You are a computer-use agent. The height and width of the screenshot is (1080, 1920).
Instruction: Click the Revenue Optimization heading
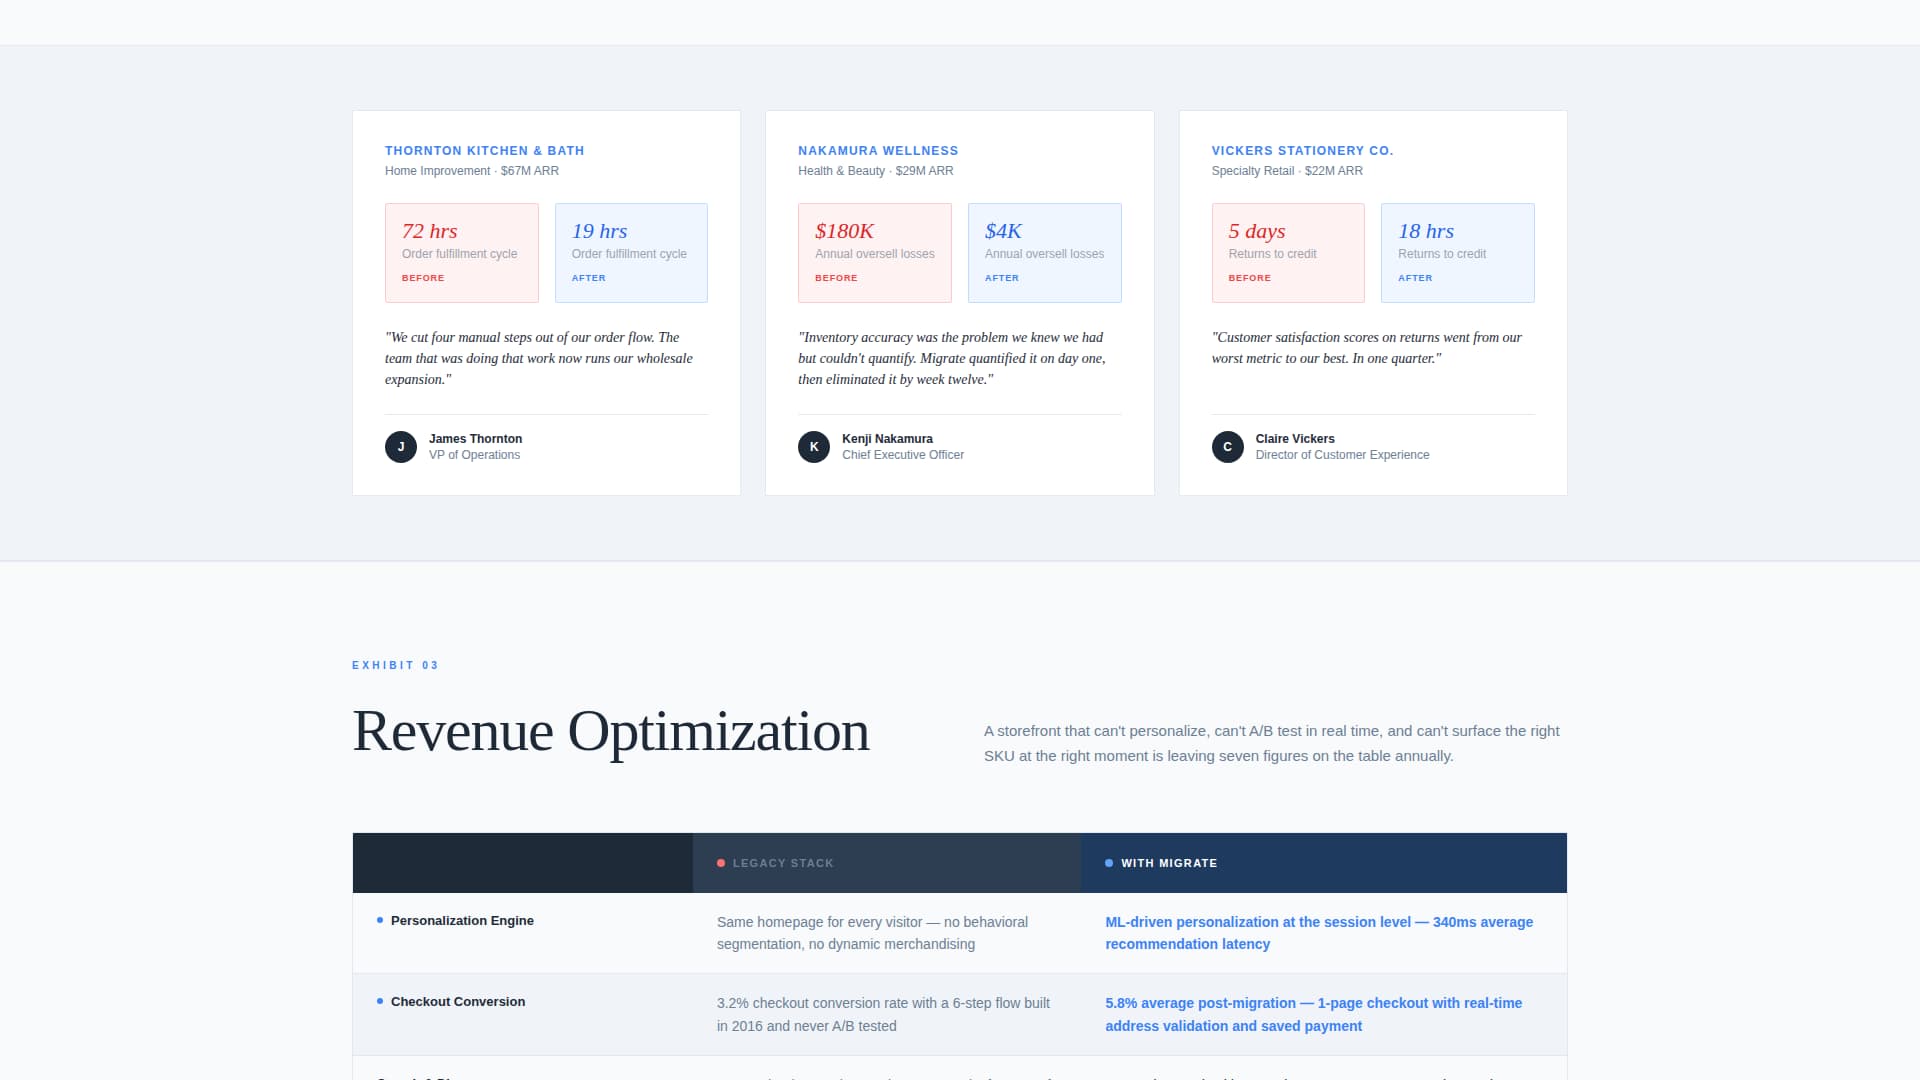click(611, 732)
